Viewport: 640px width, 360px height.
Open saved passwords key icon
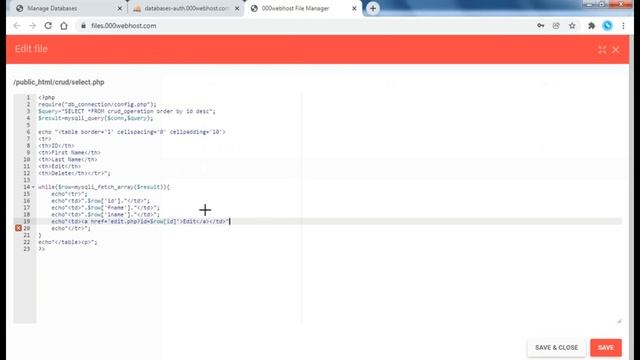540,26
